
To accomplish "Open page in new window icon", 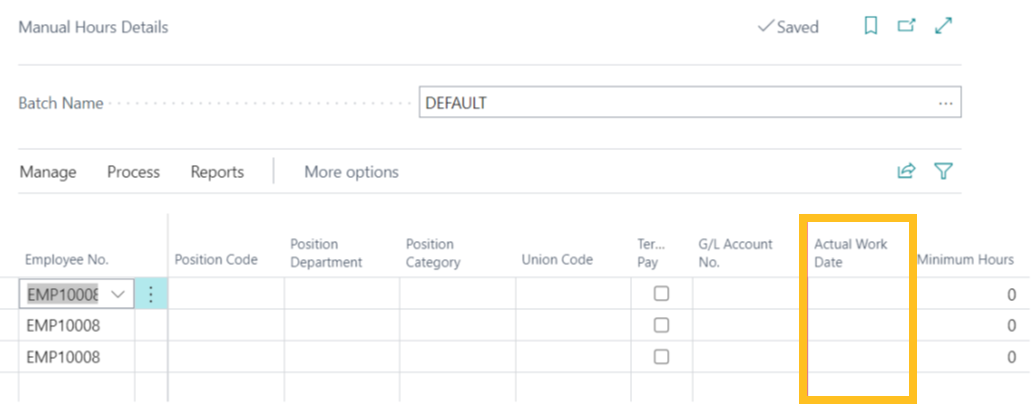I will pyautogui.click(x=906, y=27).
